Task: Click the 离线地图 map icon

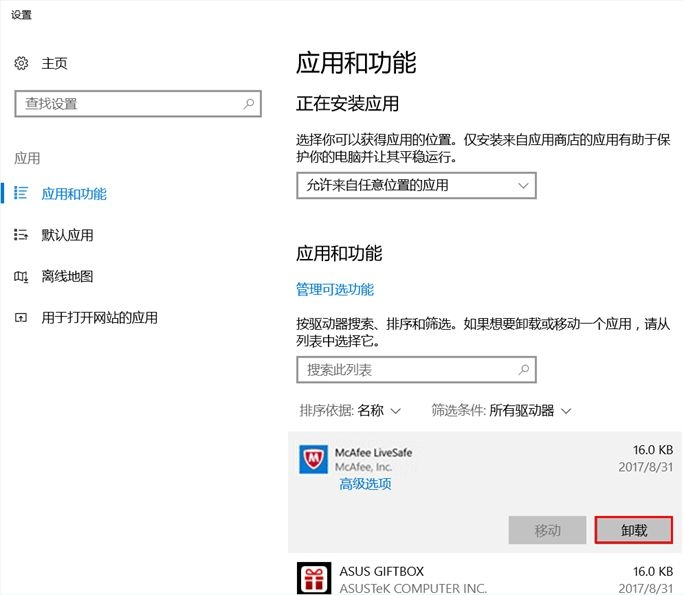Action: point(21,276)
